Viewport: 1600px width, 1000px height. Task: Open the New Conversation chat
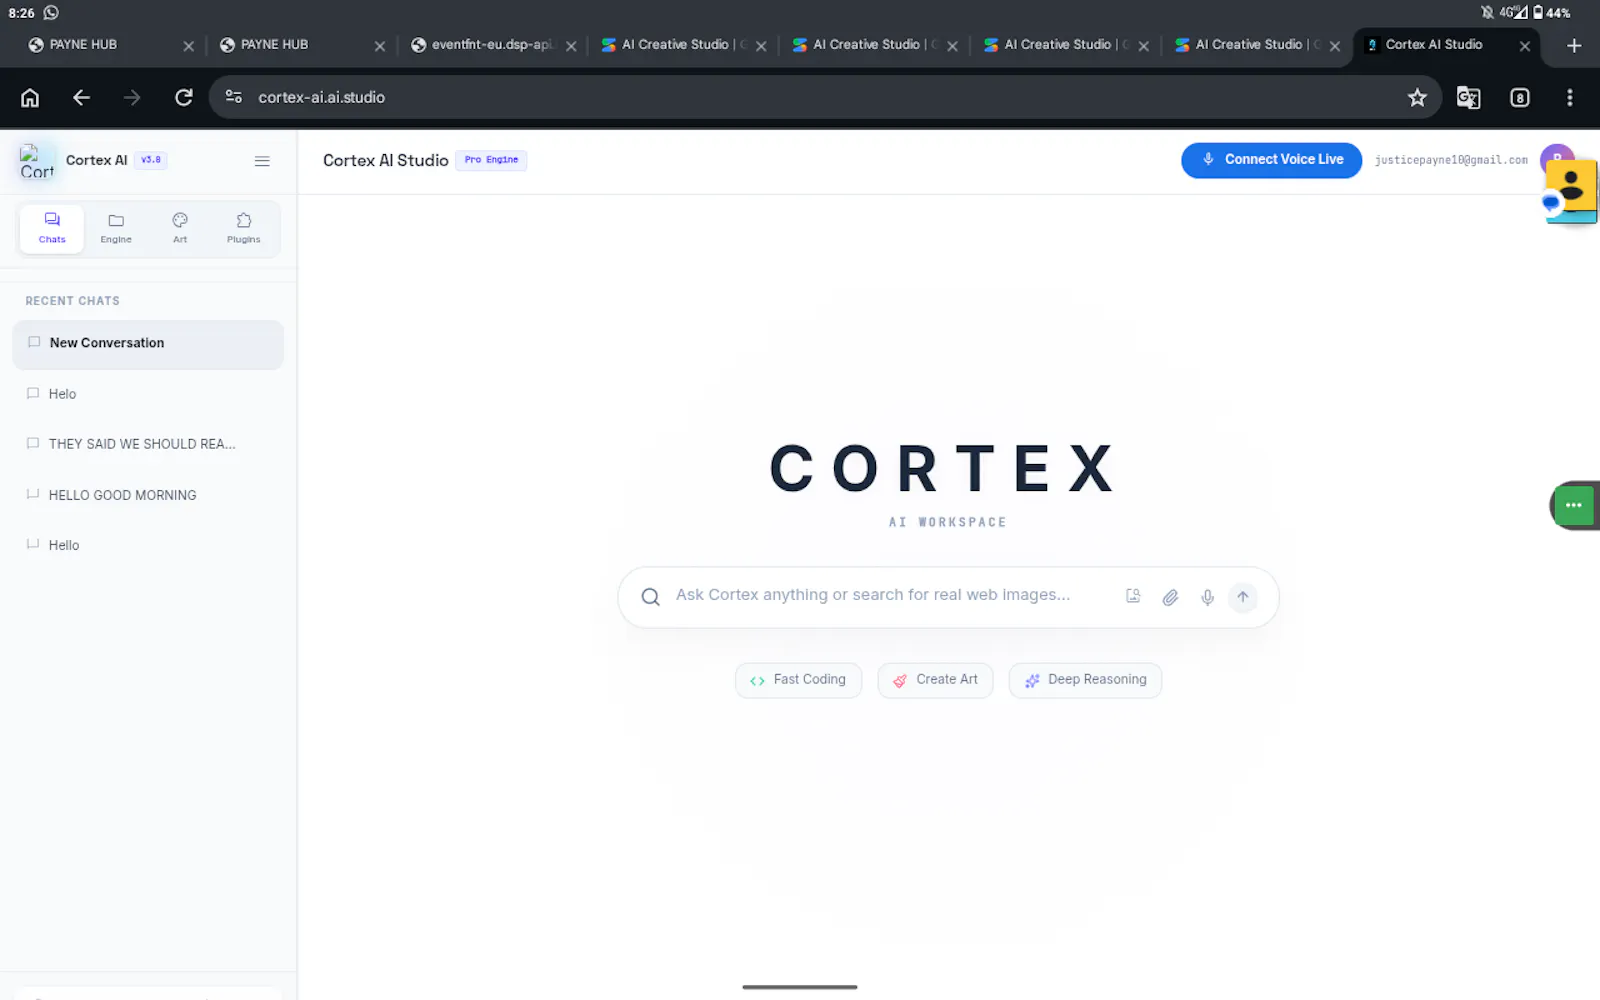(148, 343)
